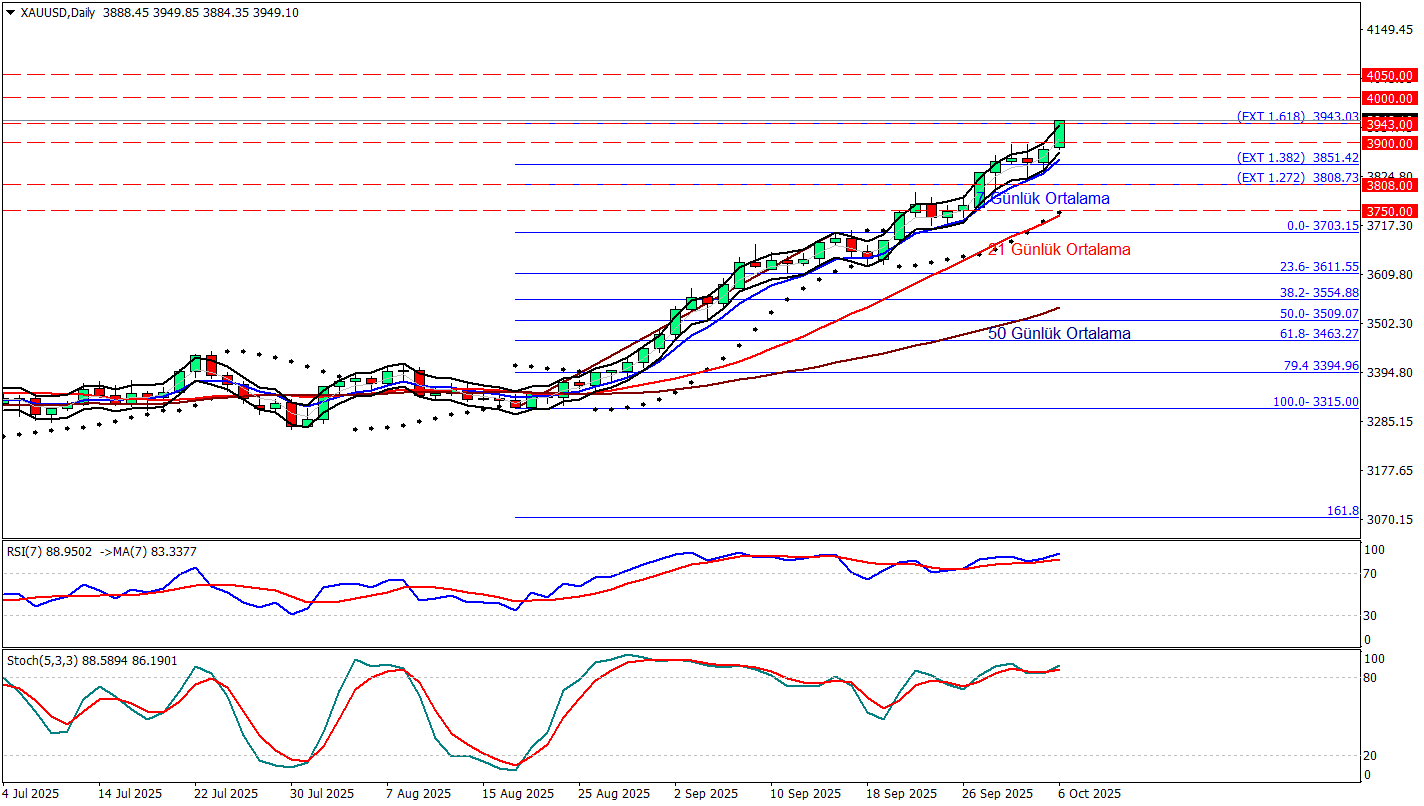1424x806 pixels.
Task: Click the 80 level on Stochastic scale
Action: click(x=1373, y=678)
